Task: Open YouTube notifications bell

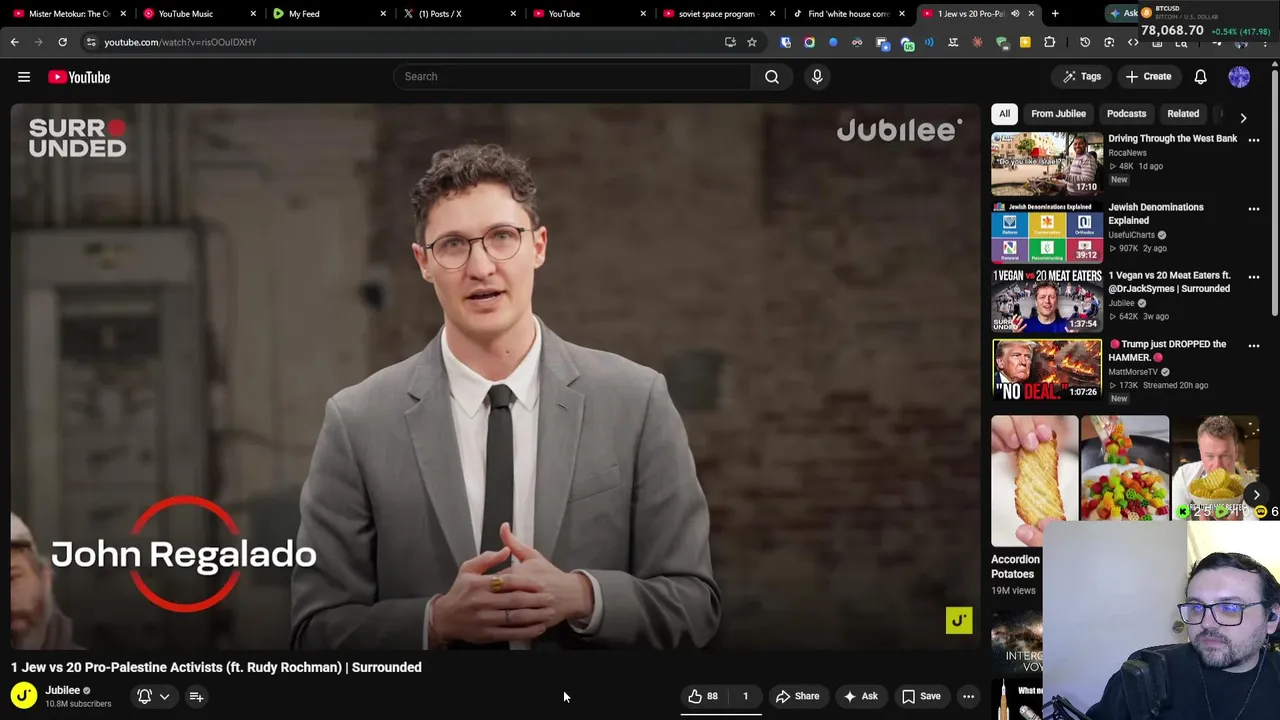Action: pos(1201,76)
